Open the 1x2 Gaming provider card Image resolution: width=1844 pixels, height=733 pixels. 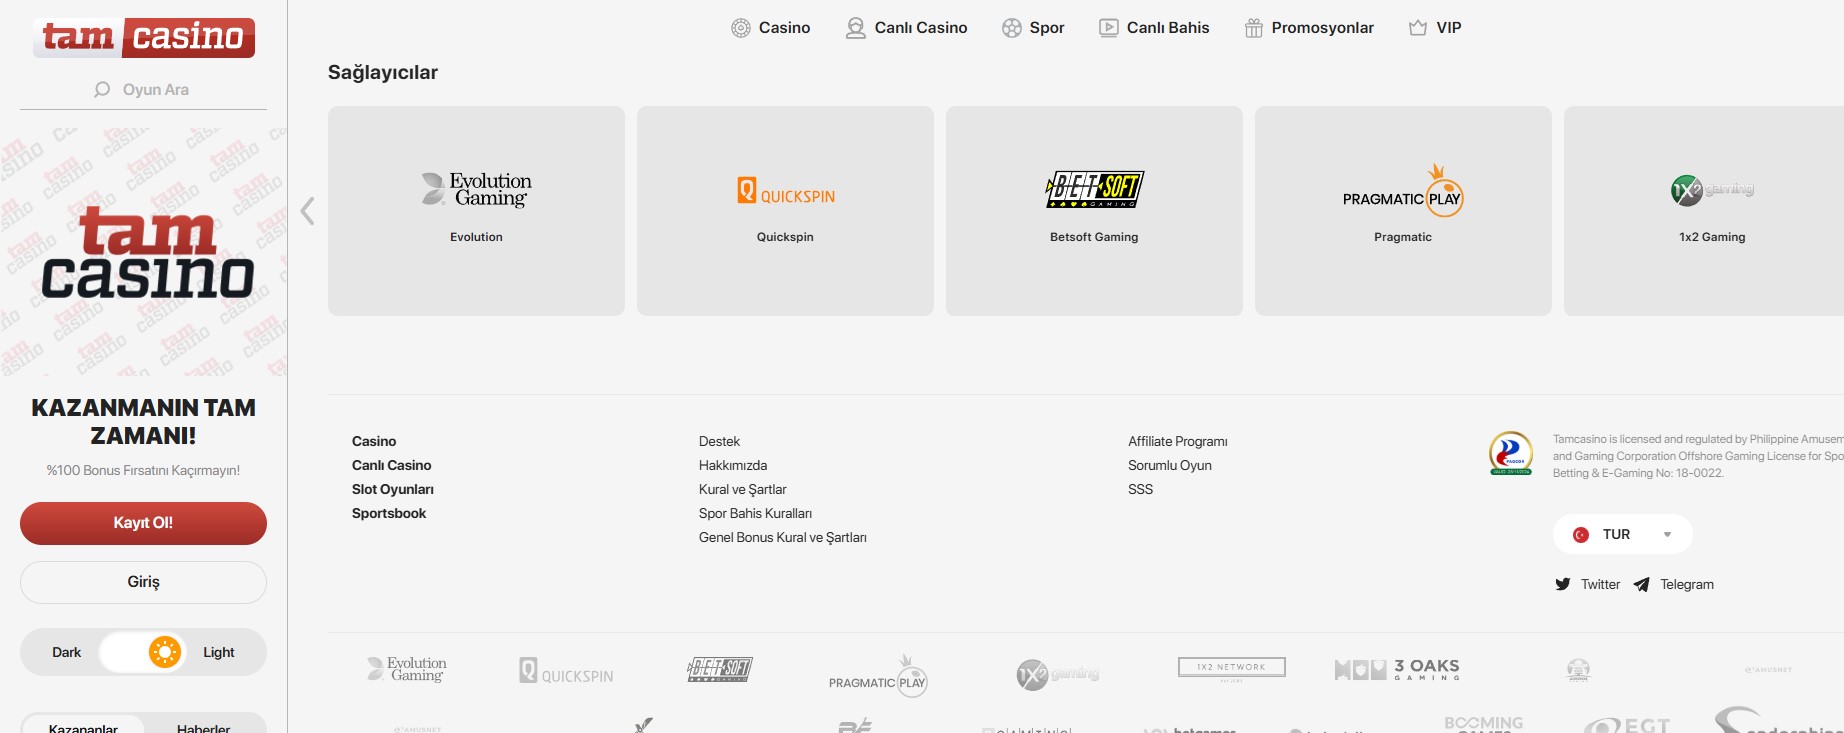click(x=1704, y=211)
